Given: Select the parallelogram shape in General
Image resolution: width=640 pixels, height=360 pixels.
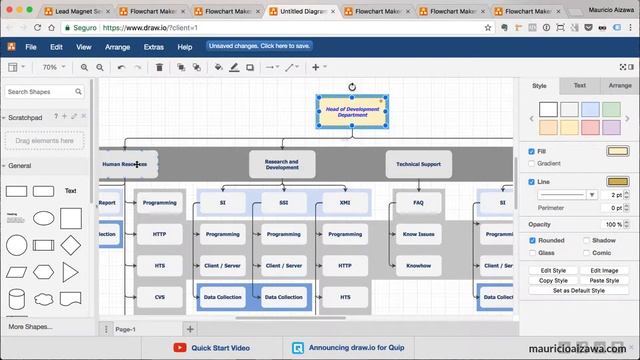Looking at the screenshot, I should point(17,272).
